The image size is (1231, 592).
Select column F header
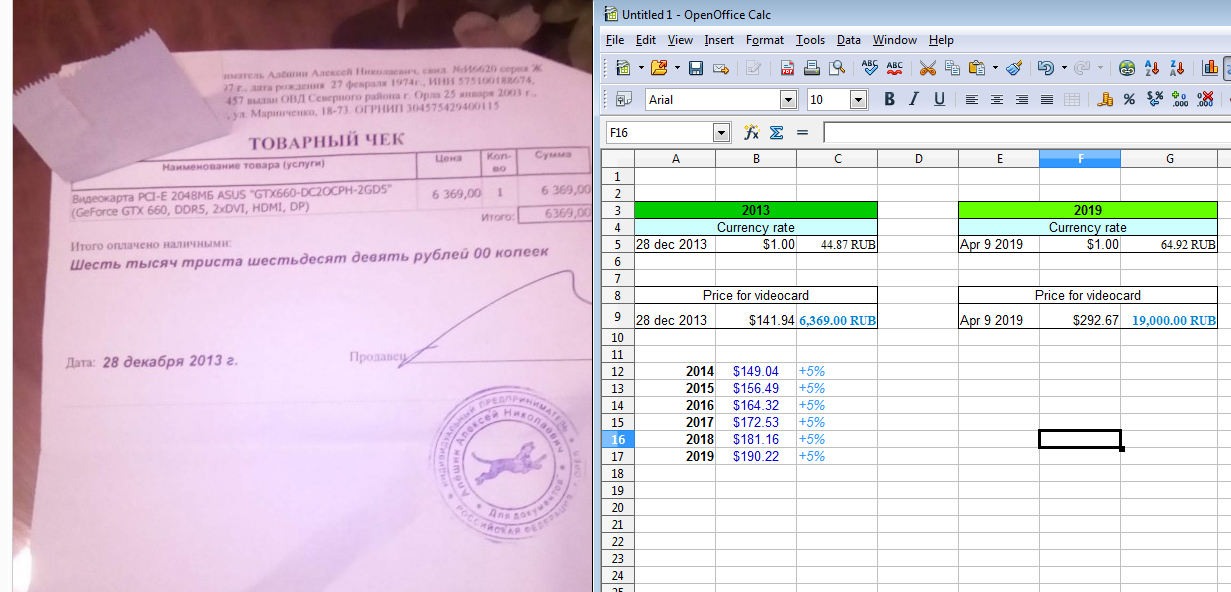(x=1079, y=159)
